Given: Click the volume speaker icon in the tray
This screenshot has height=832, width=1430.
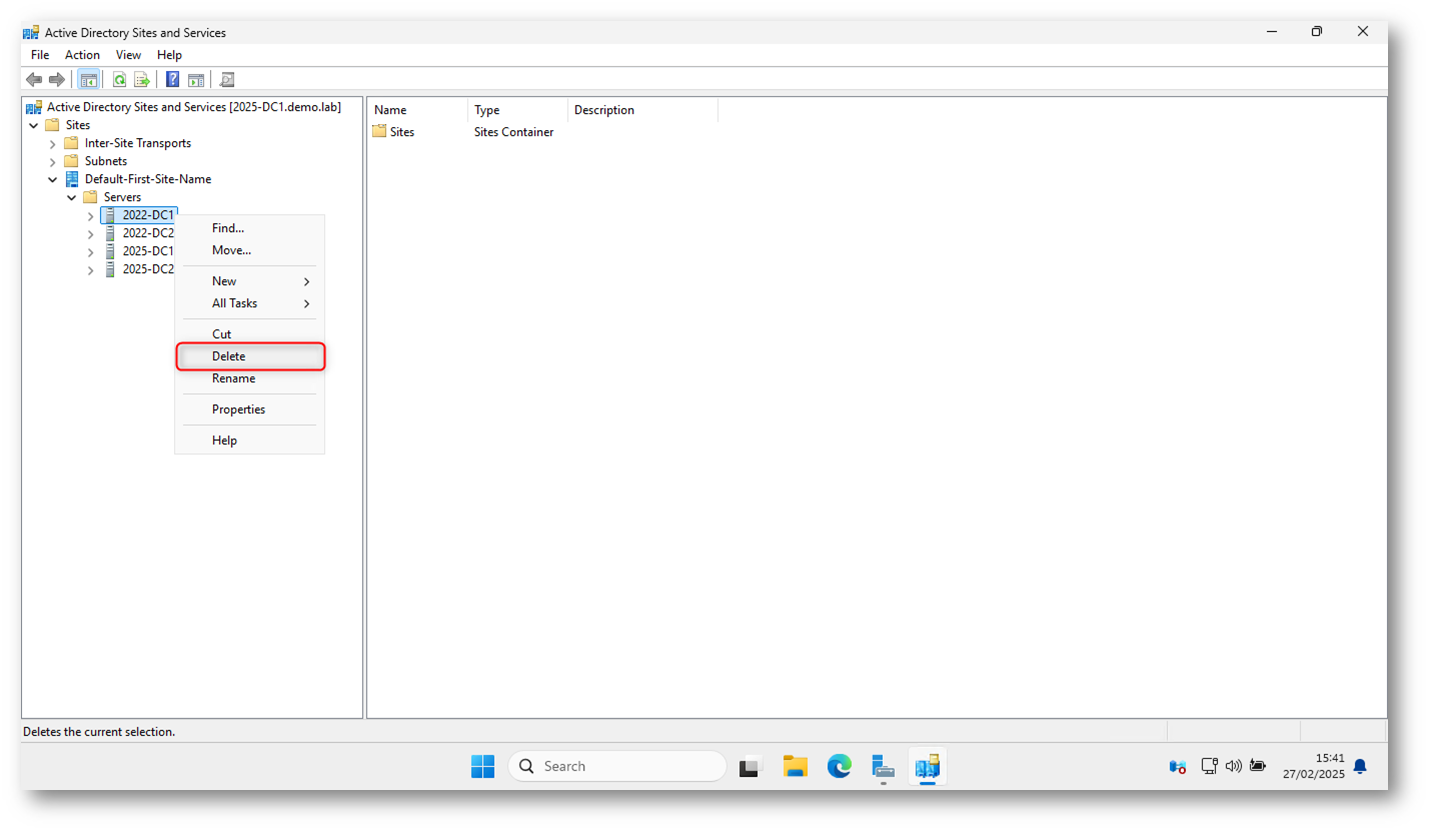Looking at the screenshot, I should tap(1233, 767).
